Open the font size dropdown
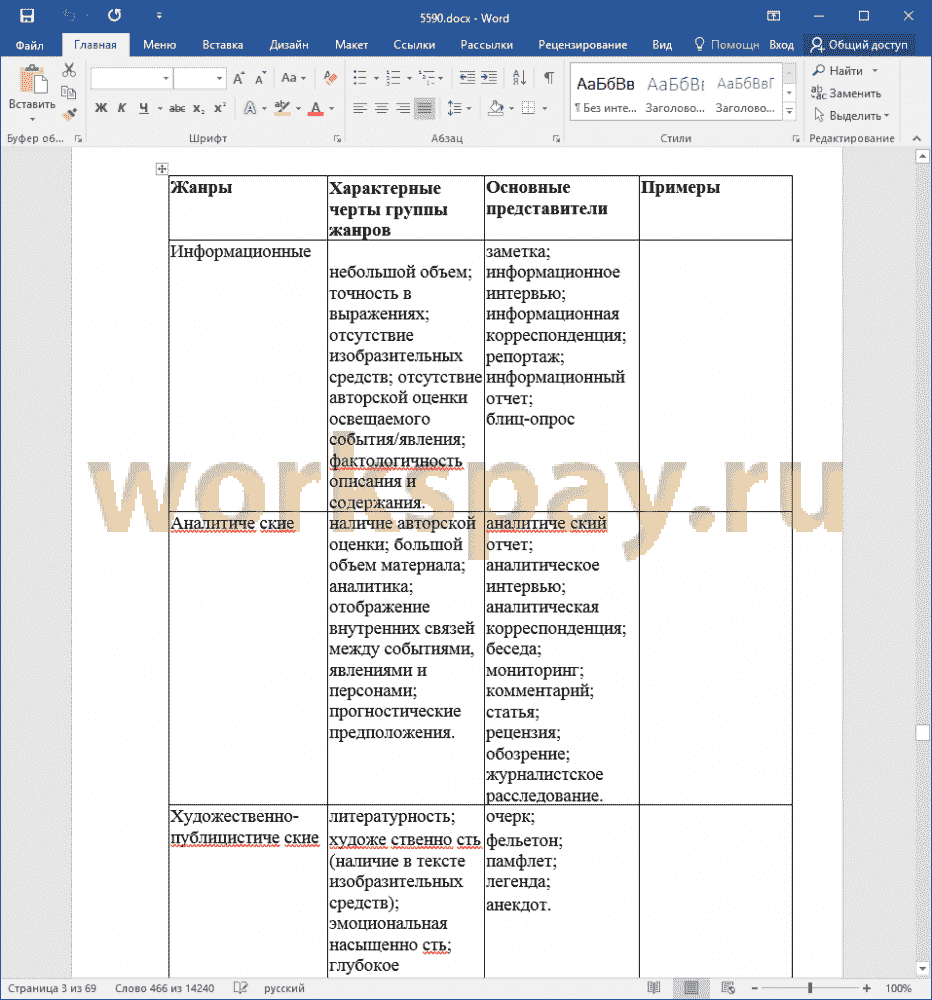This screenshot has width=932, height=1000. click(219, 78)
